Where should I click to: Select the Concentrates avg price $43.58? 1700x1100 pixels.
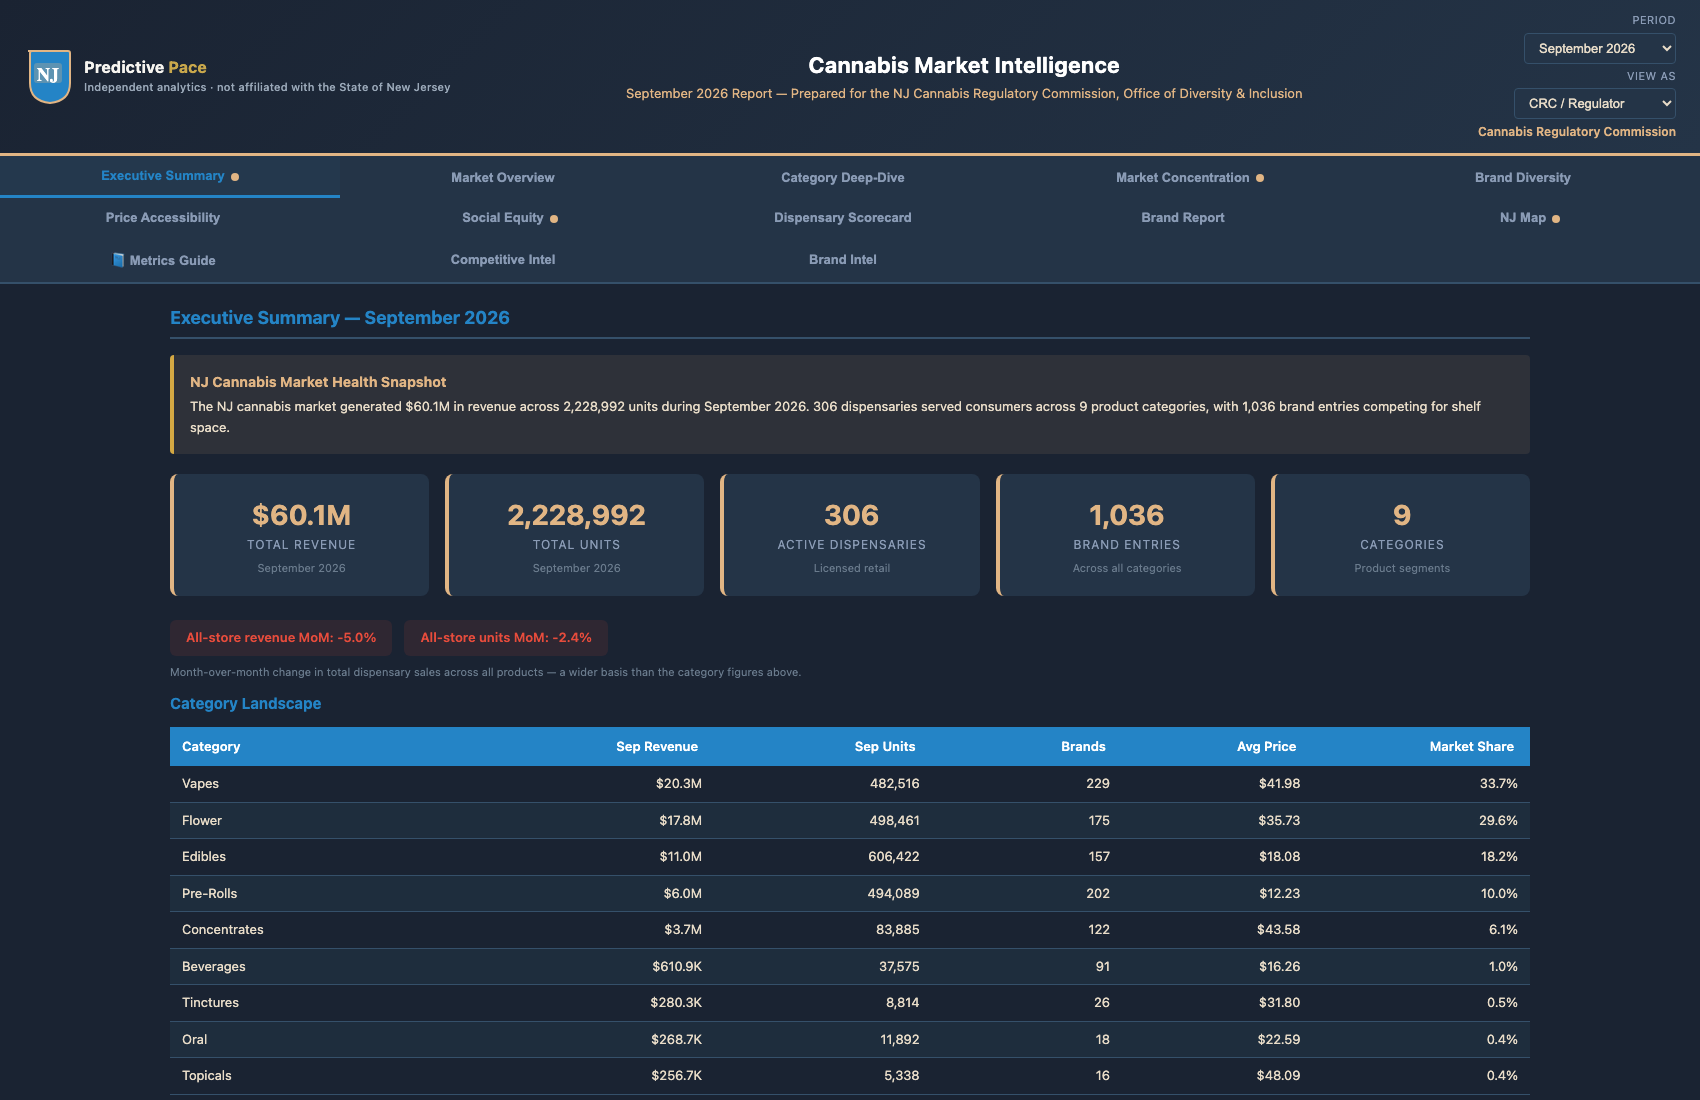point(1278,929)
